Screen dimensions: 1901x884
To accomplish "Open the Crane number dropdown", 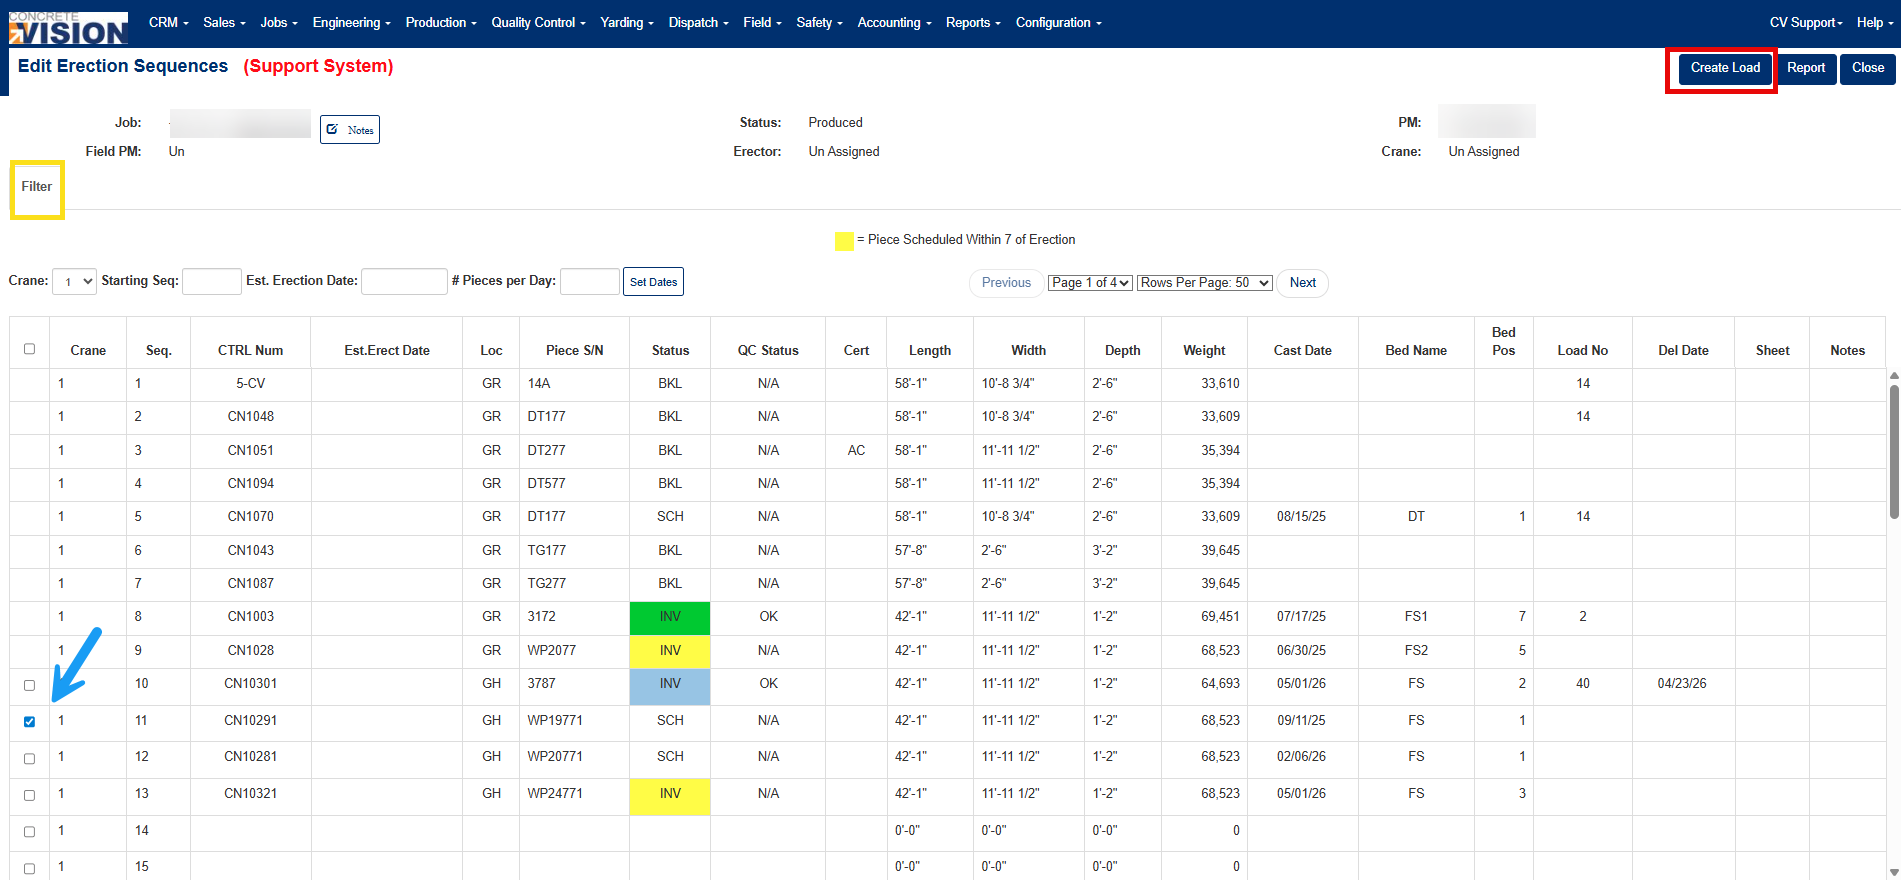I will tap(74, 282).
